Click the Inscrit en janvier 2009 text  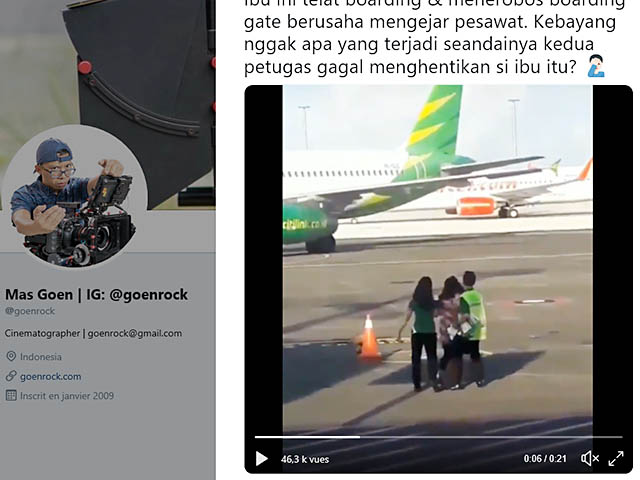coord(67,396)
